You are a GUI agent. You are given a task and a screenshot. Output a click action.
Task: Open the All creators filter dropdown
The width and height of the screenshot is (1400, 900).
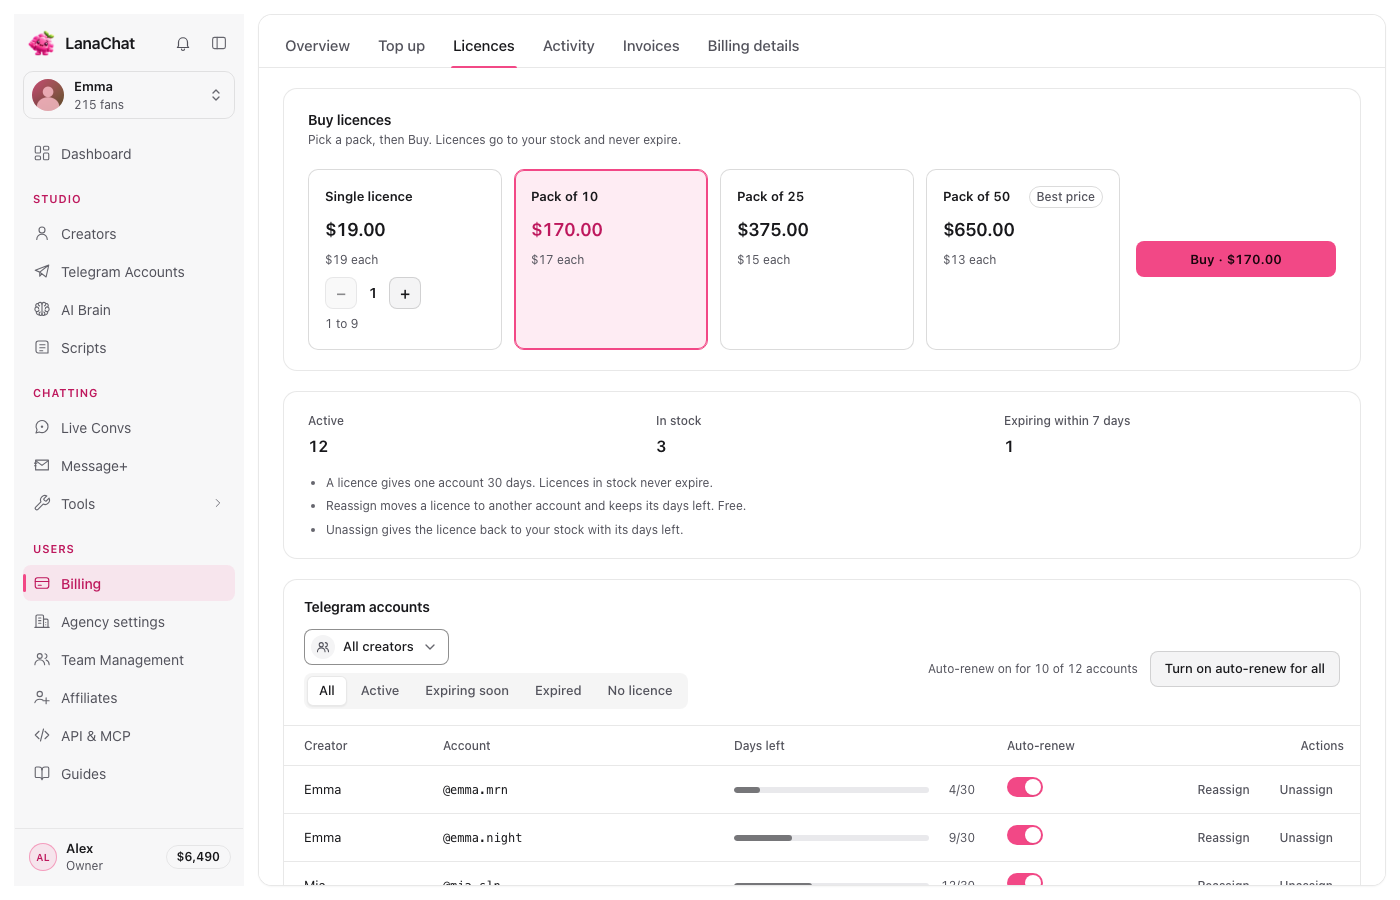click(376, 647)
